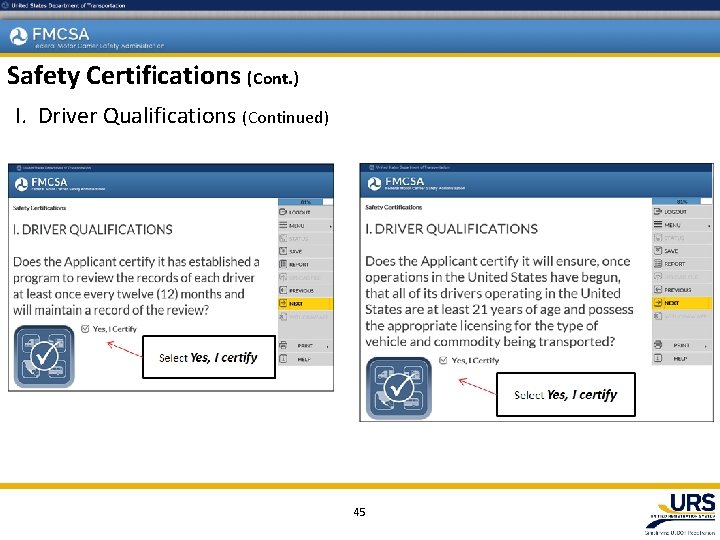Click greyed Upload File icon in right panel
Screen dimensions: 720x540
coord(658,276)
